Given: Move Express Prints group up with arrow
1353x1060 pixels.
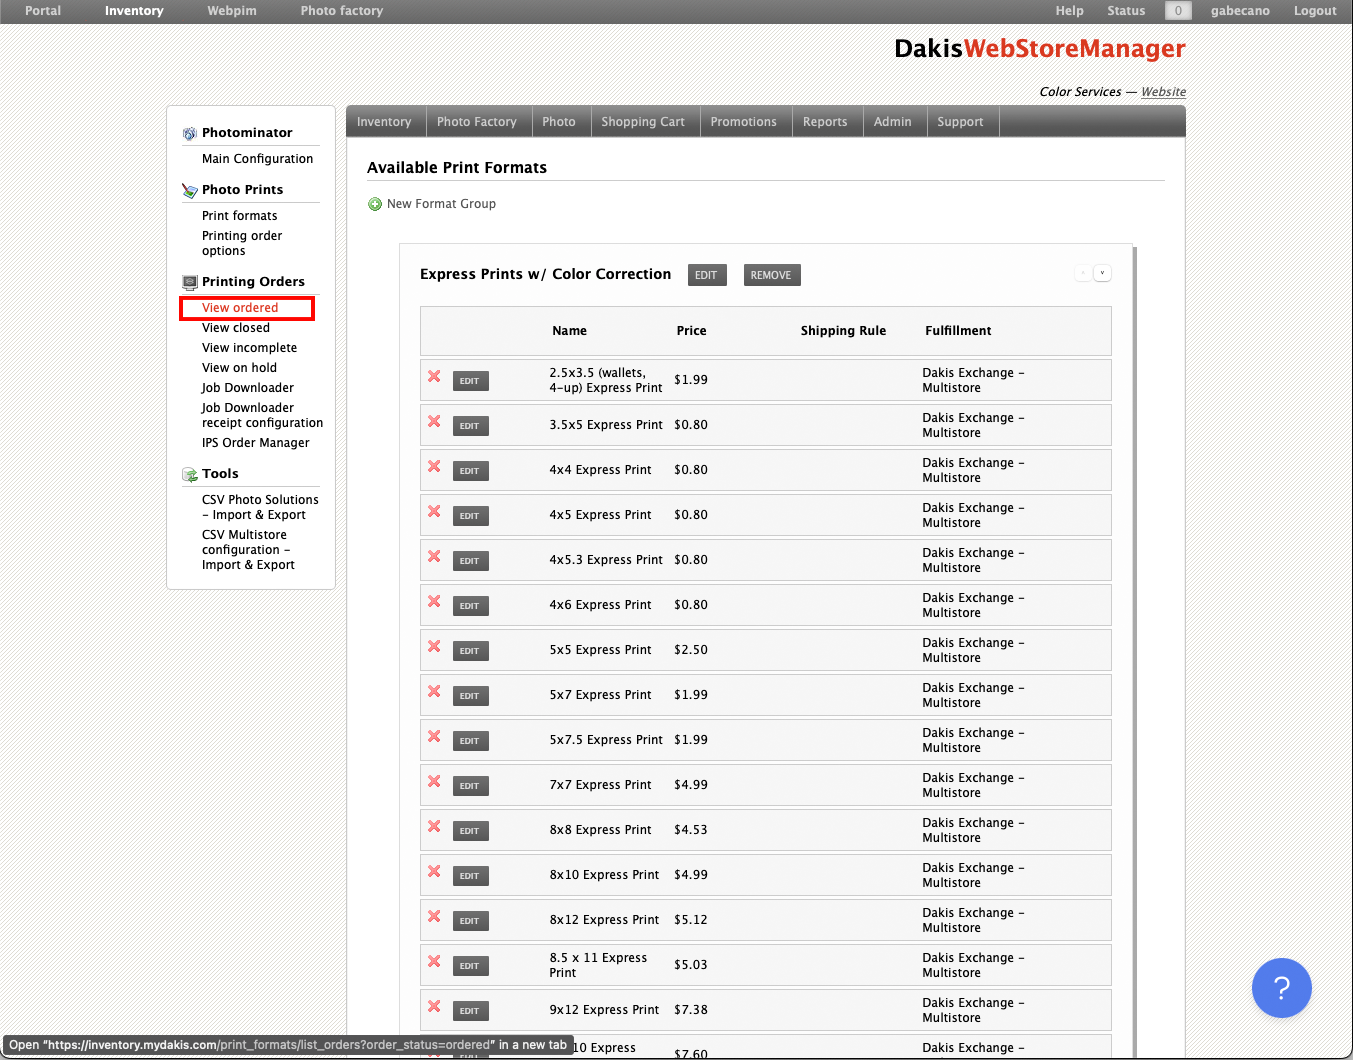Looking at the screenshot, I should click(x=1083, y=273).
